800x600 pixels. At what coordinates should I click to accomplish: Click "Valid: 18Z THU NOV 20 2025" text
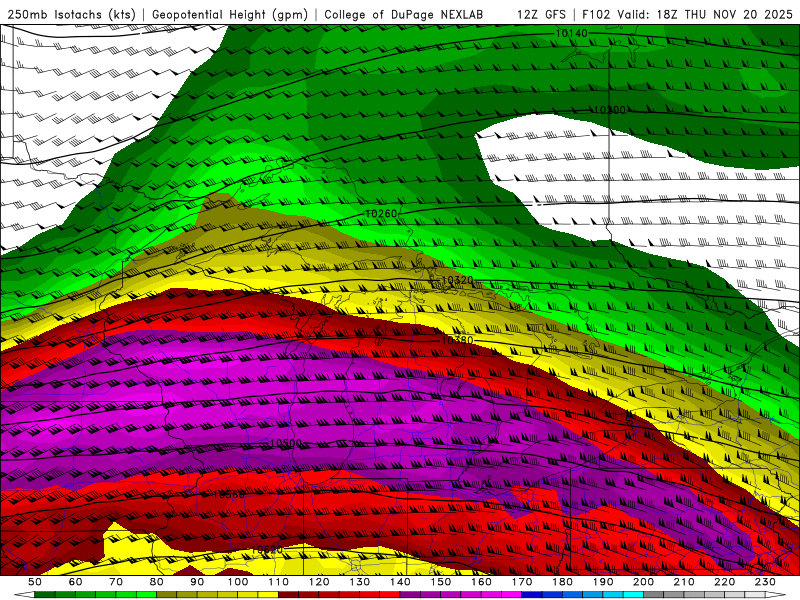pos(705,14)
